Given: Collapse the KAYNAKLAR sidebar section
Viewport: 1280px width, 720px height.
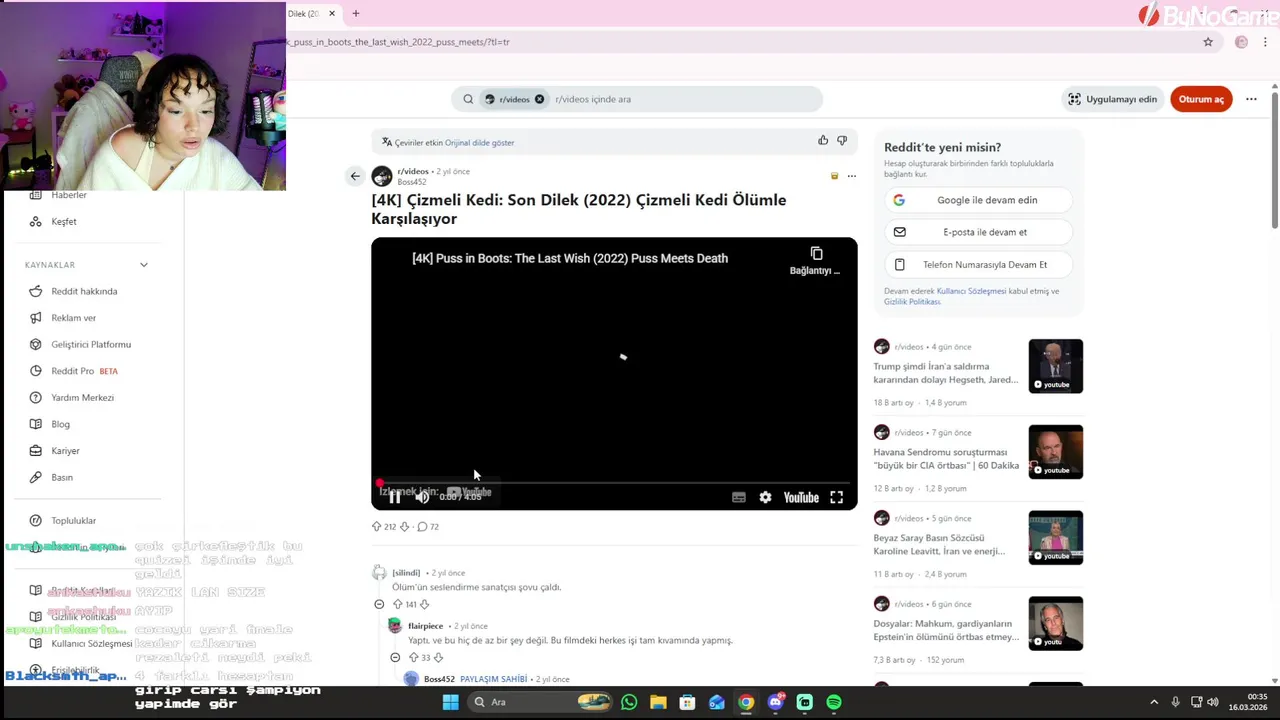Looking at the screenshot, I should click(x=144, y=265).
